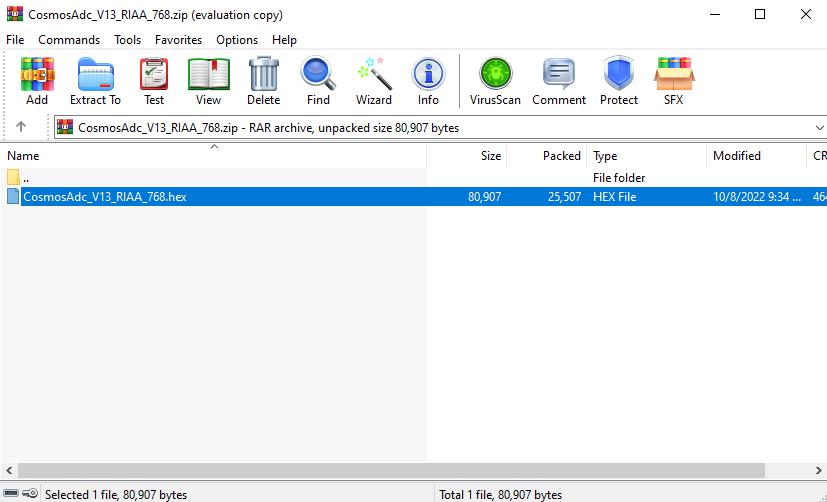Click the horizontal scrollbar left arrow
Screen dimensions: 827x502
click(8, 470)
